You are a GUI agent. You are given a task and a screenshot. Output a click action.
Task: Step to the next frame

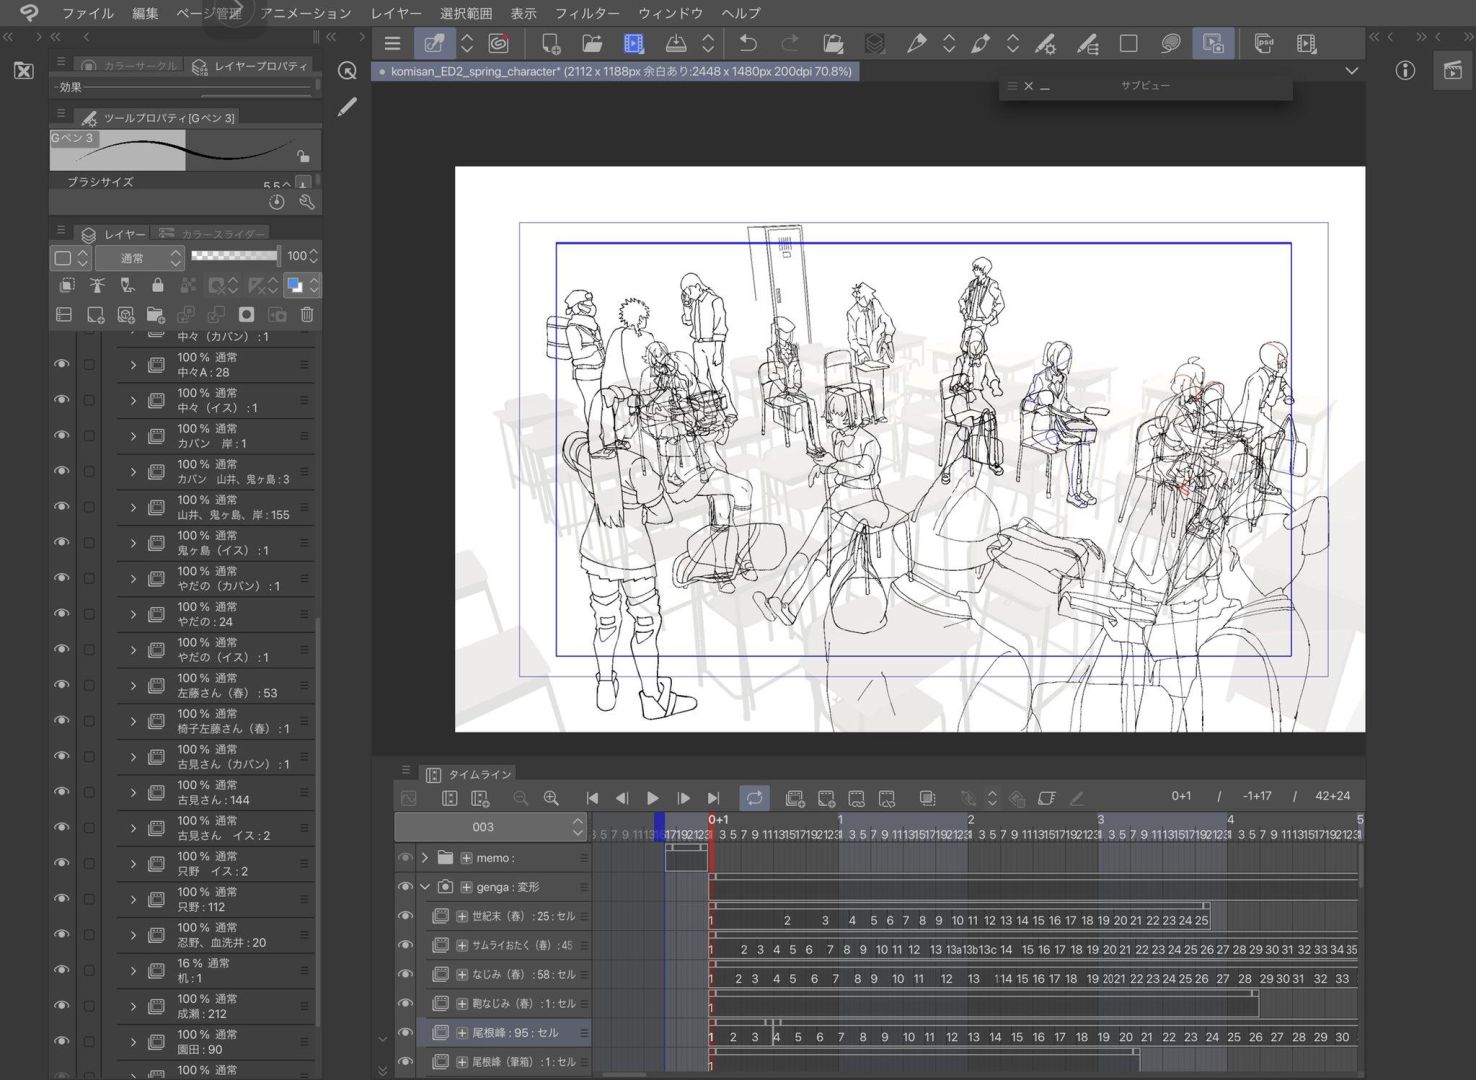tap(683, 798)
